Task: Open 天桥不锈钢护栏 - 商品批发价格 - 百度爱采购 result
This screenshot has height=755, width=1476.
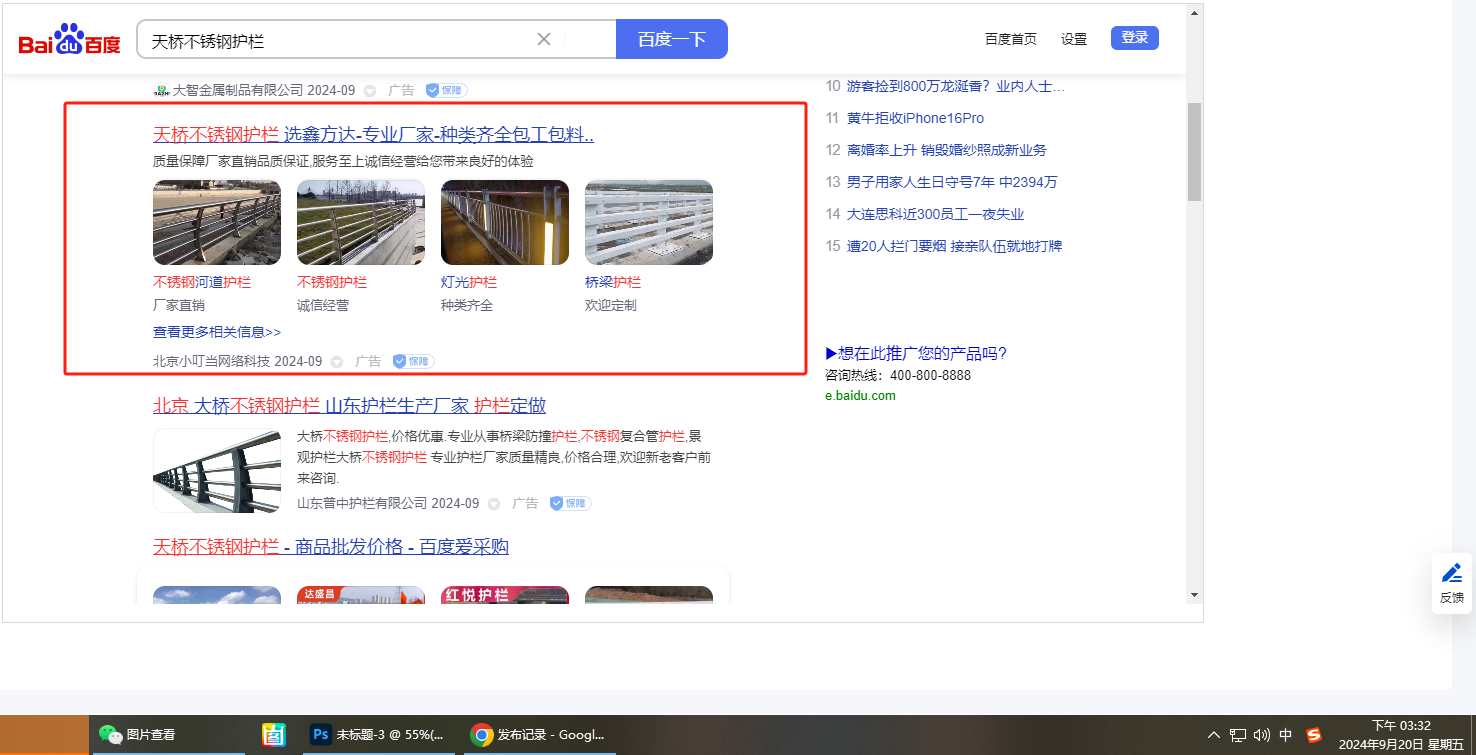Action: point(331,547)
